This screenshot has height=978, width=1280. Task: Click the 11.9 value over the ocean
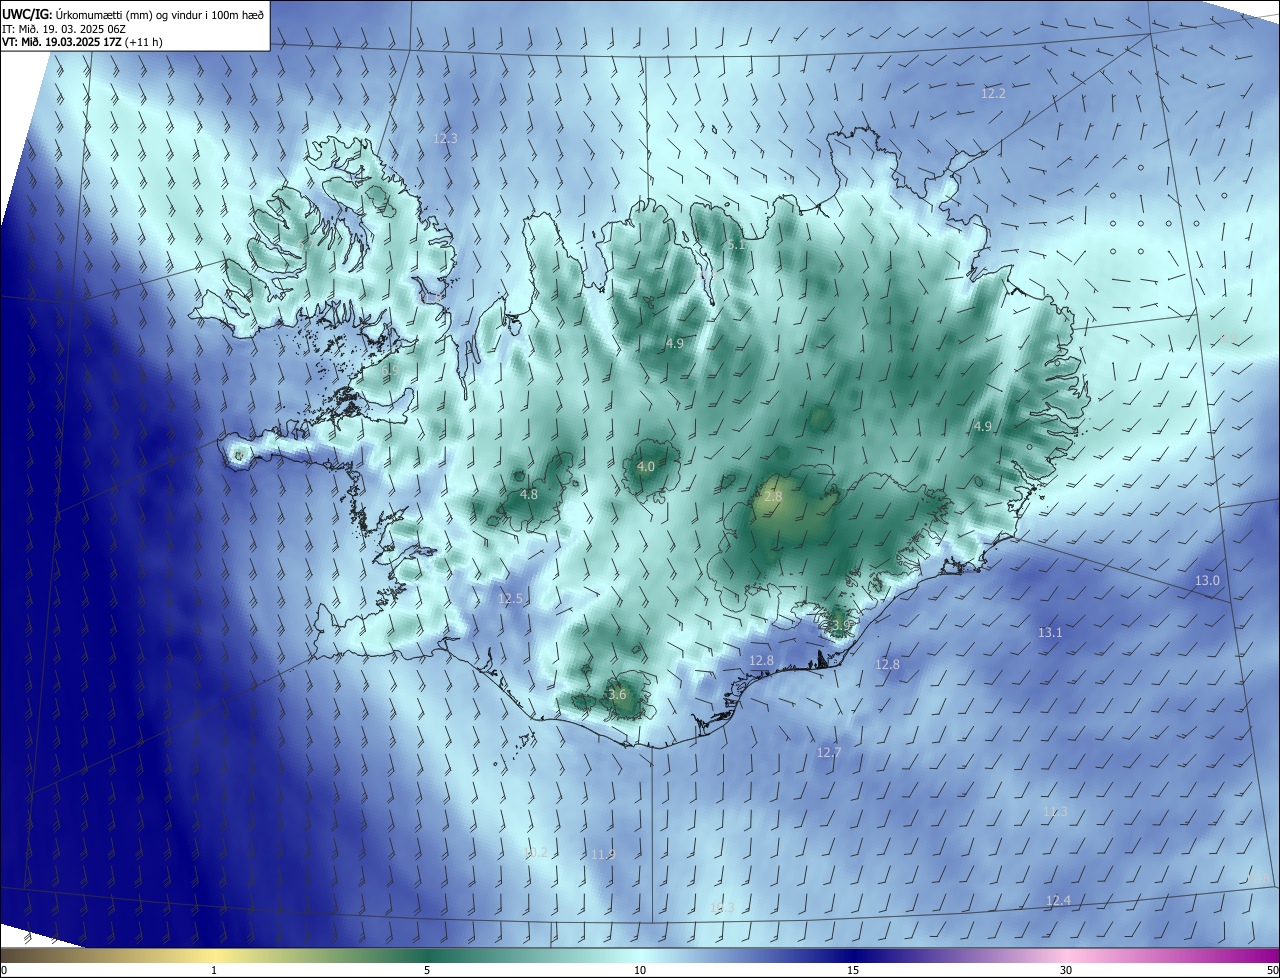[603, 855]
